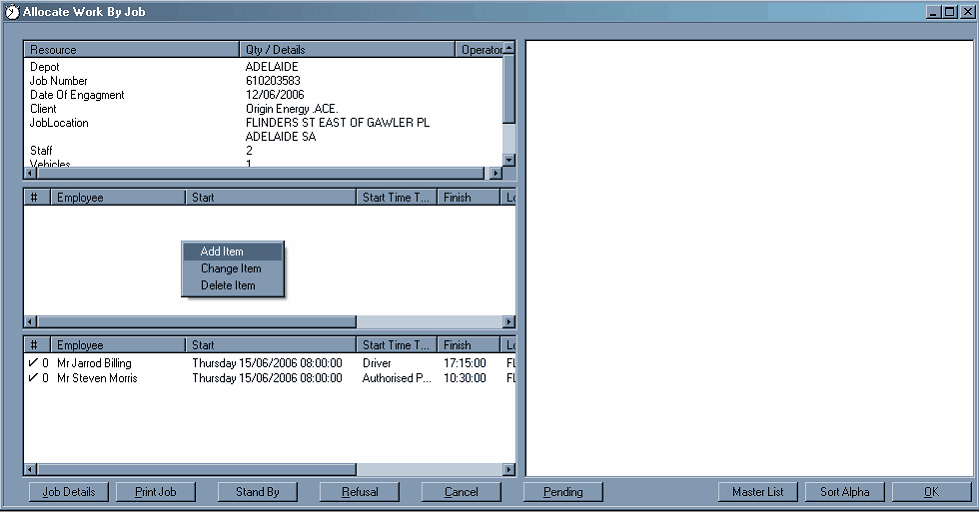Toggle checkmark beside Mr Steven Morris
980x513 pixels.
tap(33, 379)
